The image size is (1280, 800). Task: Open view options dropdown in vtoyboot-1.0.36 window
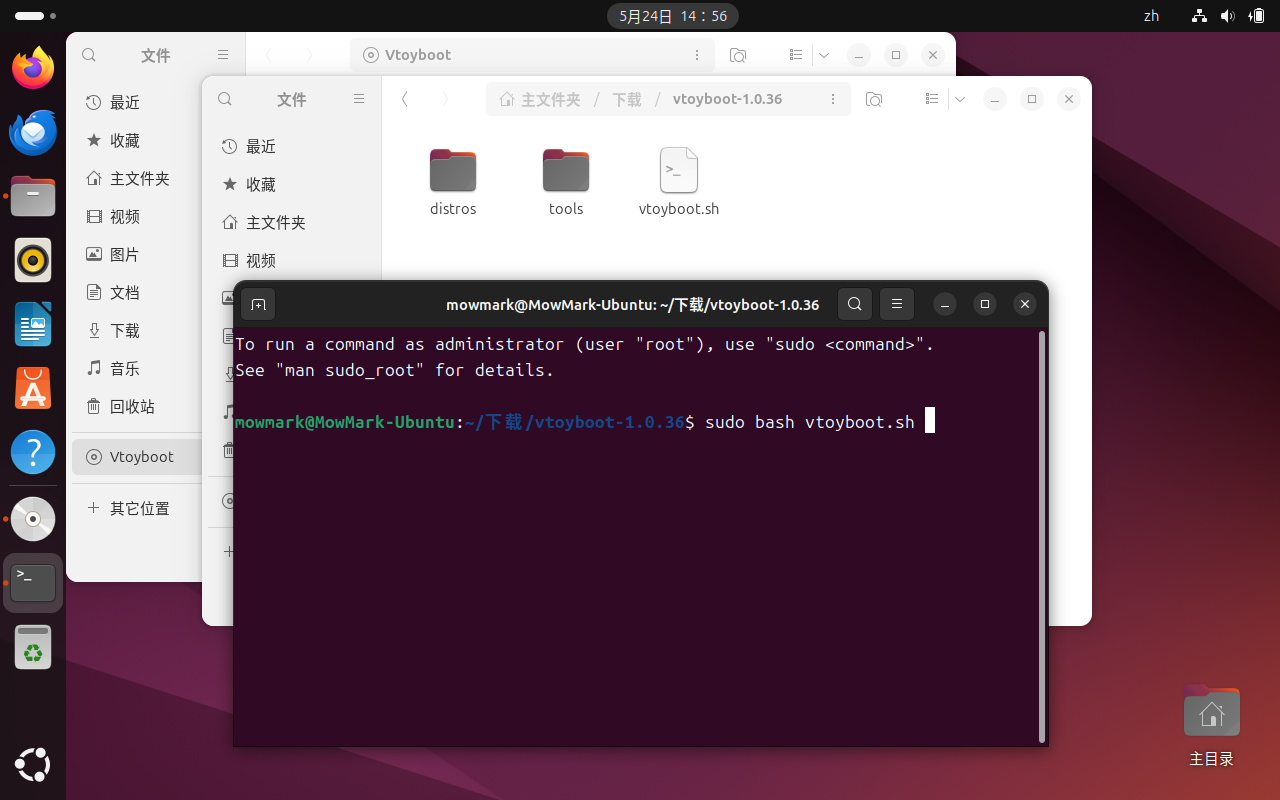tap(960, 99)
